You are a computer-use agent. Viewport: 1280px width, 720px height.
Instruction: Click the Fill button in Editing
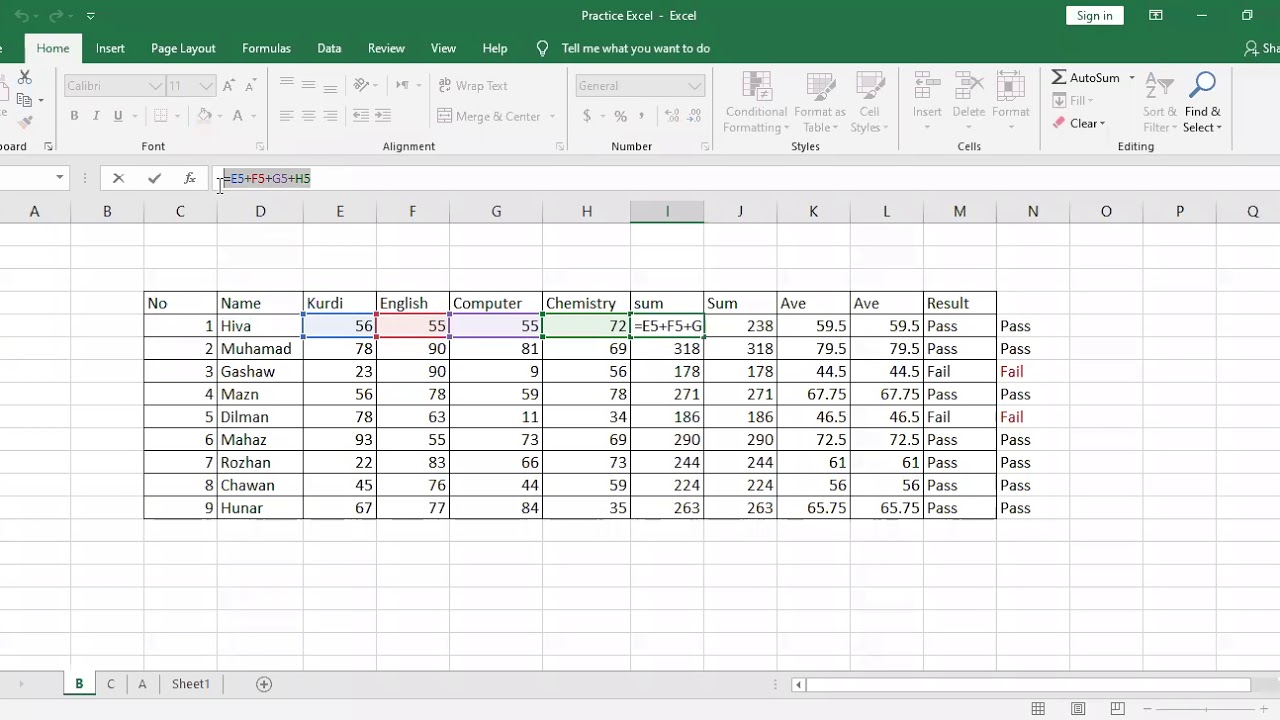pos(1072,100)
